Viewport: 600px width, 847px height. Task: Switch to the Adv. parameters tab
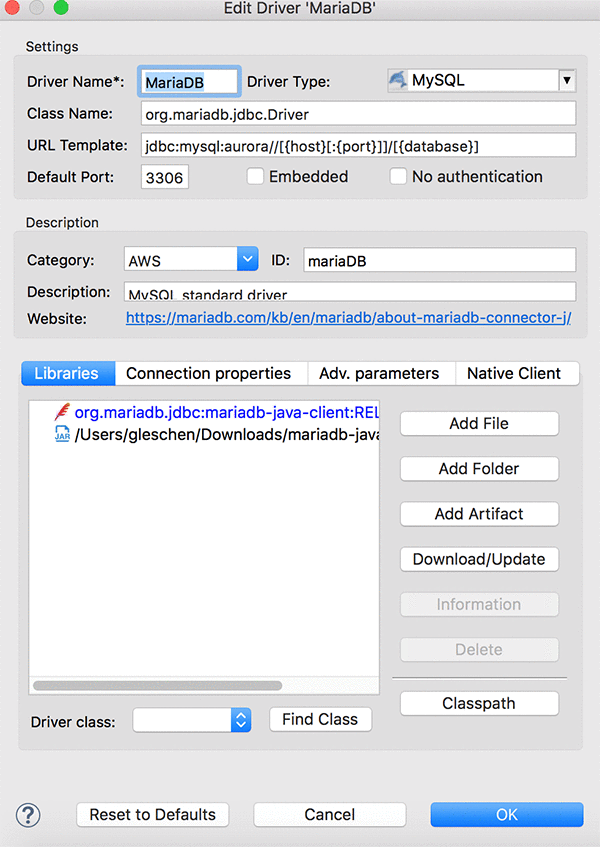tap(381, 373)
